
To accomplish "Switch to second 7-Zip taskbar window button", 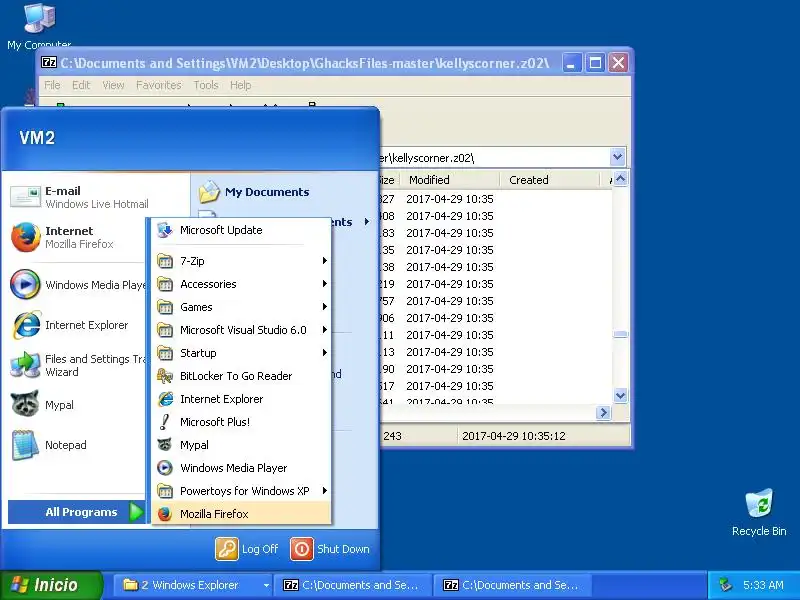I will click(512, 585).
